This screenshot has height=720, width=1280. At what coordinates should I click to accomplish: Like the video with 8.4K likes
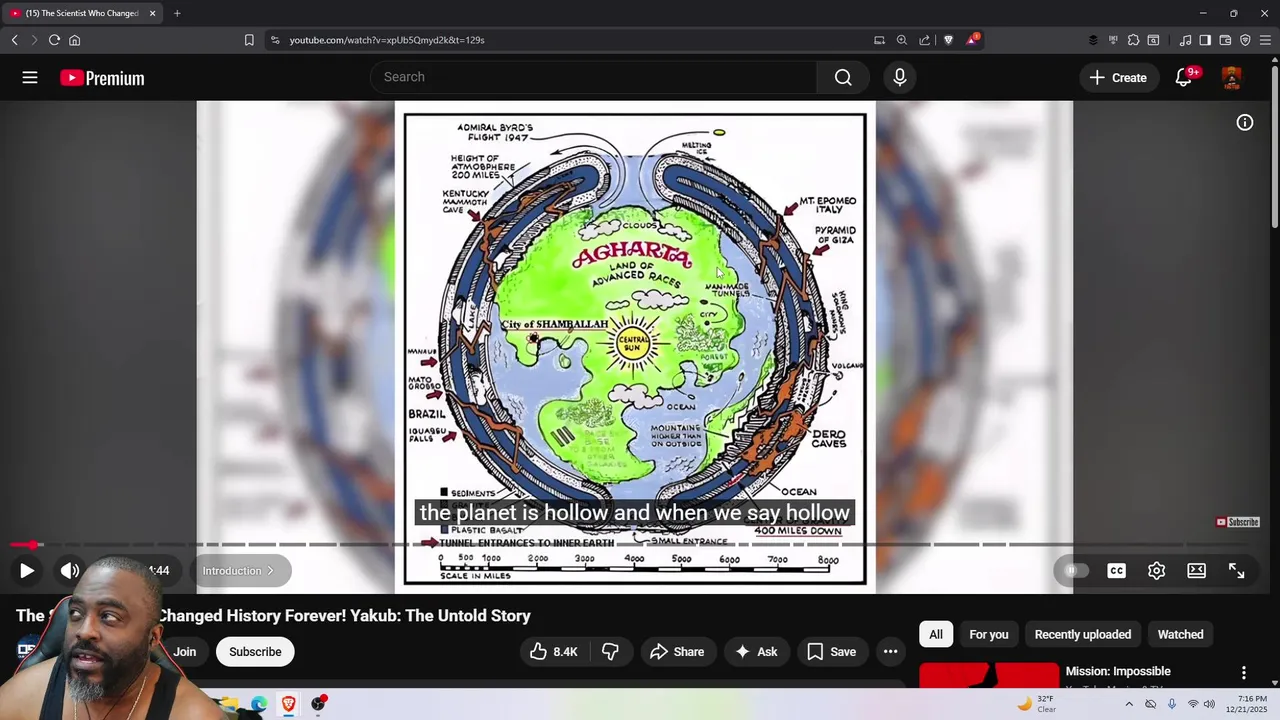click(554, 652)
